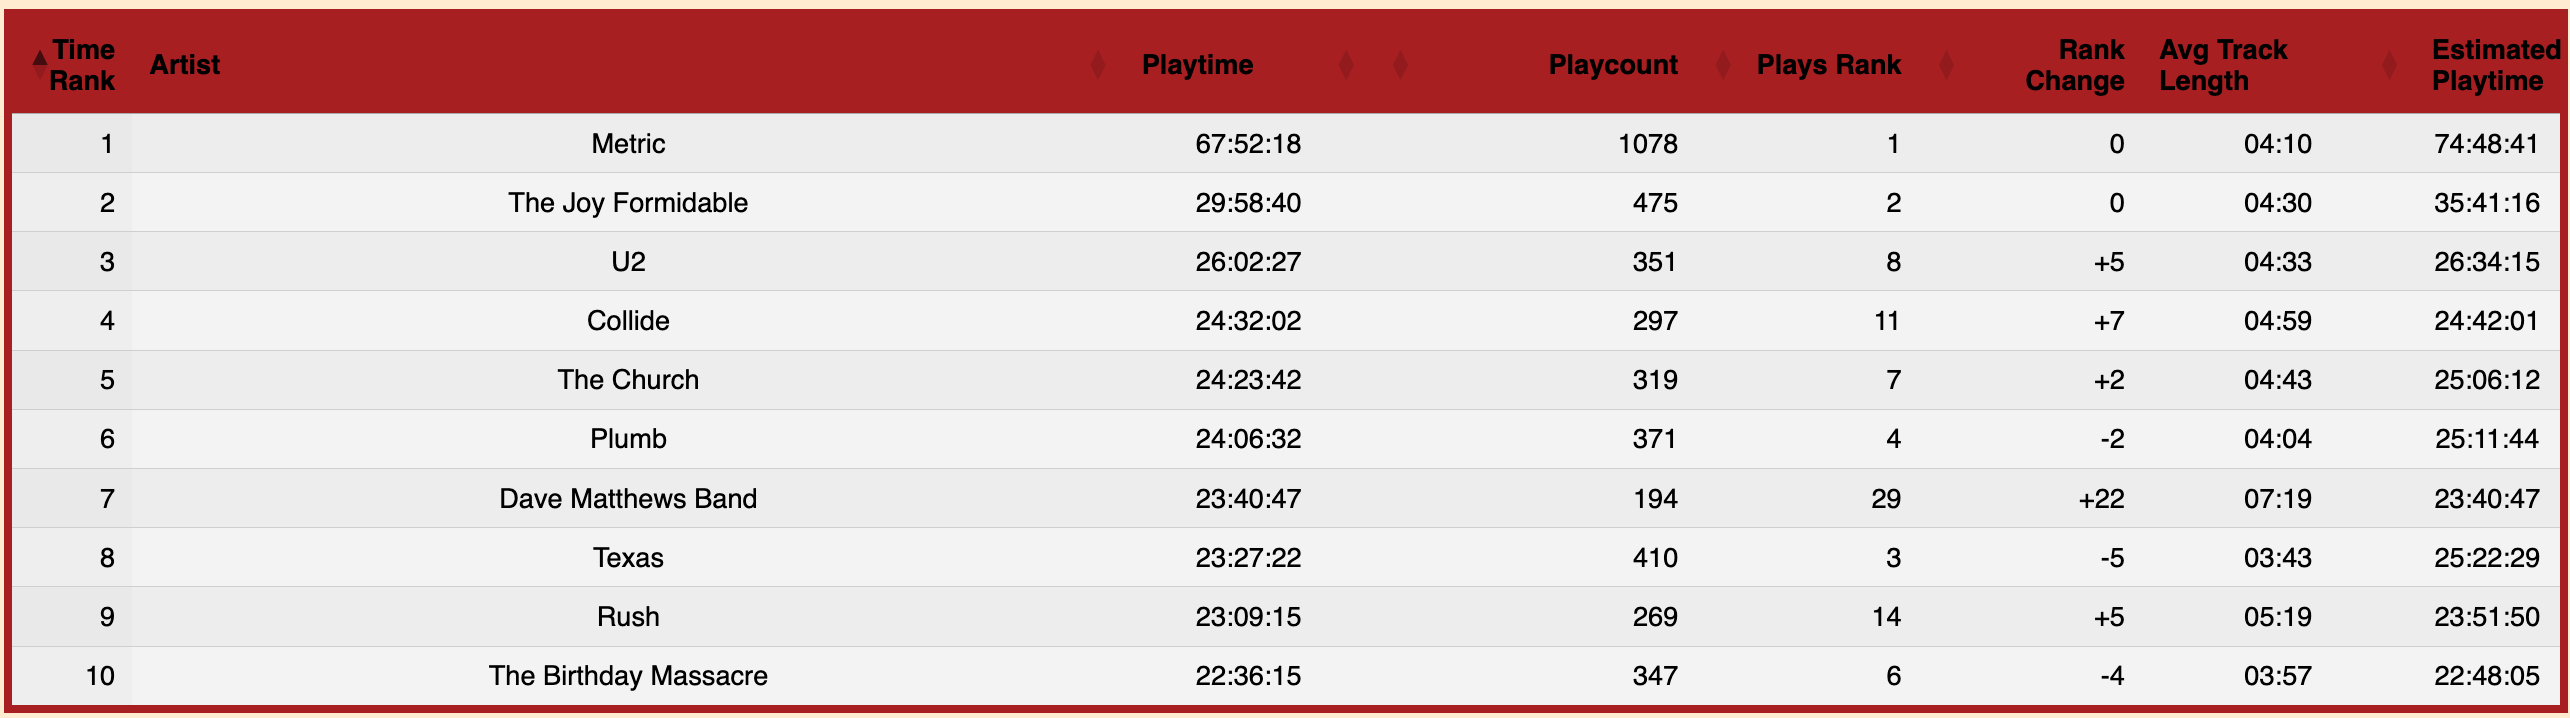2570x718 pixels.
Task: Select the Dave Matthews Band row name
Action: tap(628, 499)
